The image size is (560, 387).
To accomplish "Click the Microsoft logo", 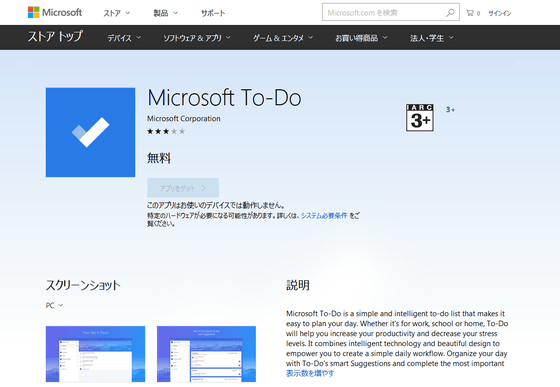I will tap(55, 12).
